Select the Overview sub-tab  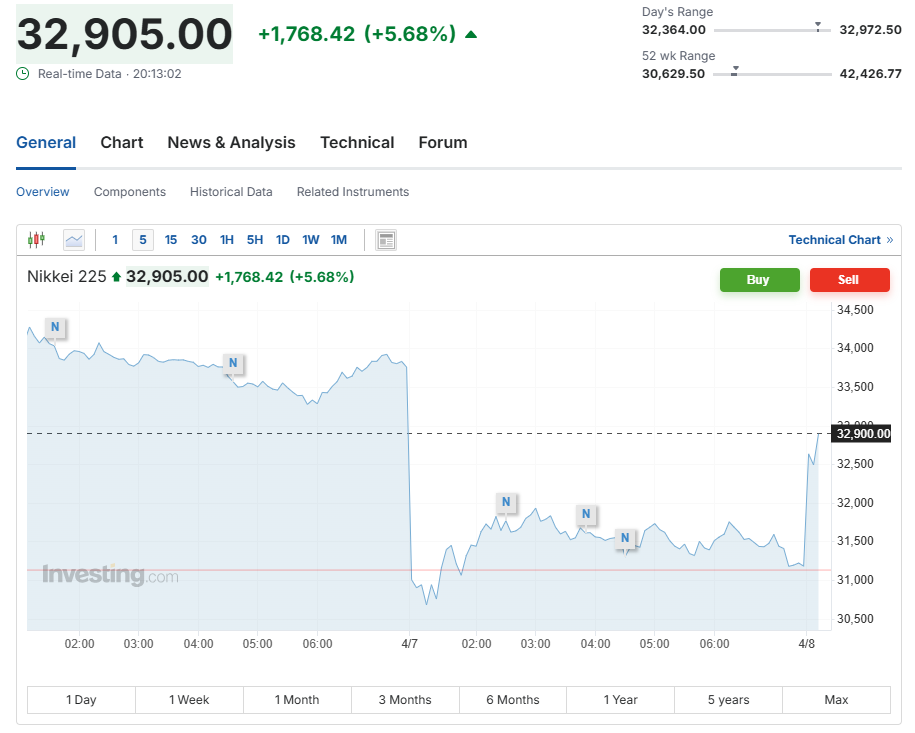tap(43, 192)
